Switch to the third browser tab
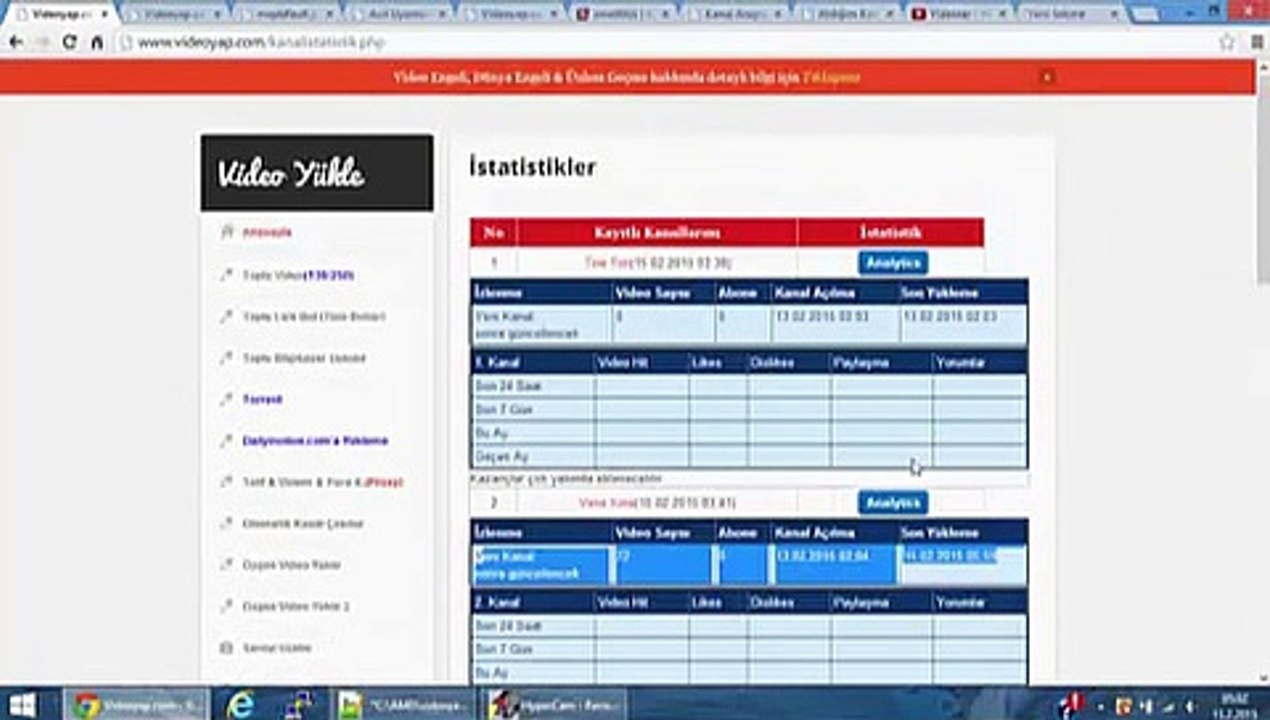This screenshot has width=1270, height=720. point(286,15)
